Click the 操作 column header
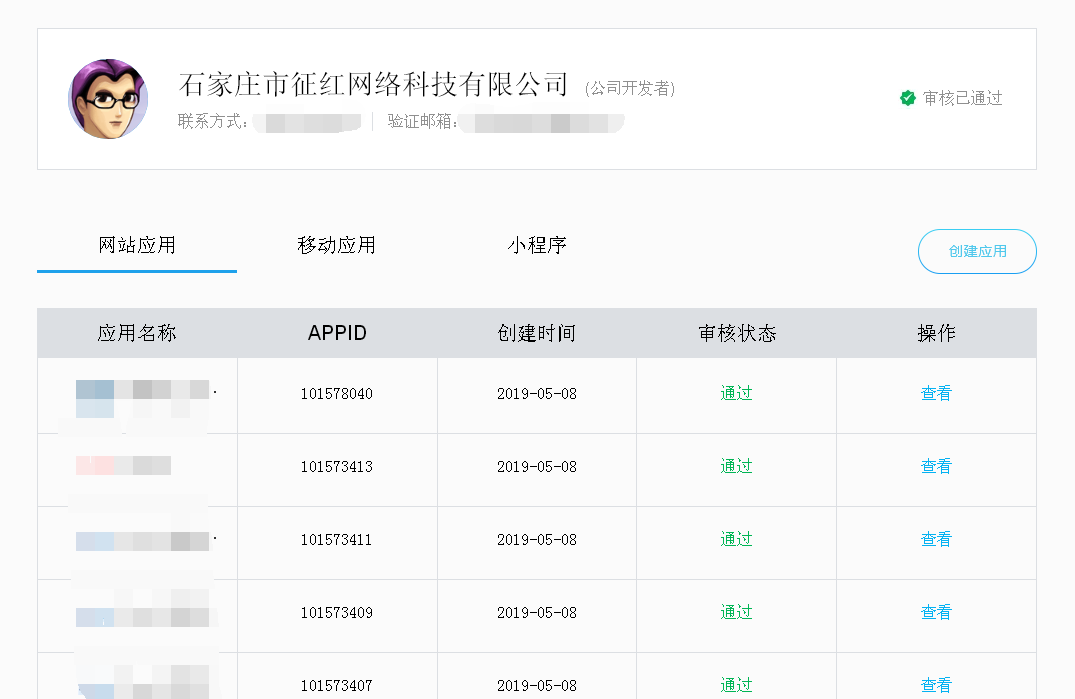This screenshot has height=699, width=1075. click(937, 333)
